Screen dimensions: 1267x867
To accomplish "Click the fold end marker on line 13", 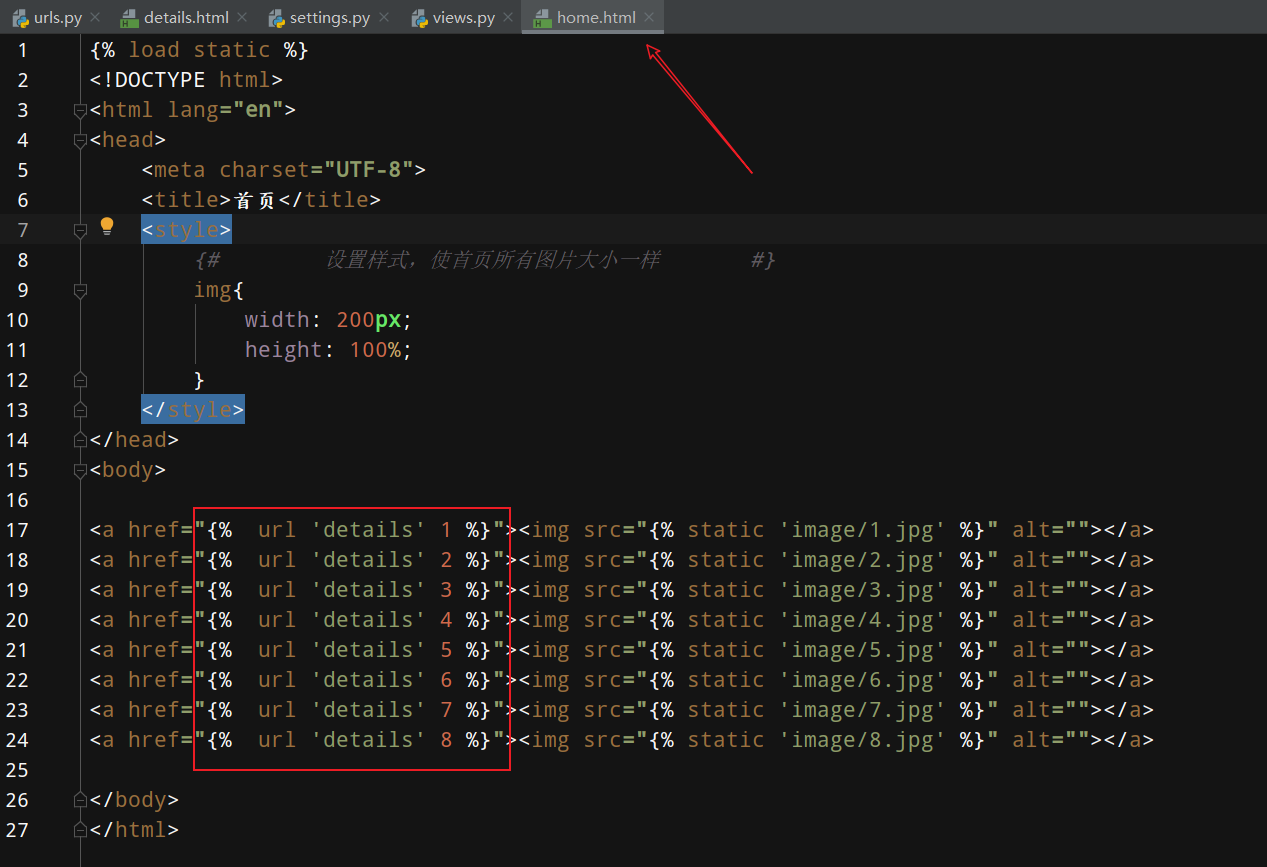I will tap(81, 410).
